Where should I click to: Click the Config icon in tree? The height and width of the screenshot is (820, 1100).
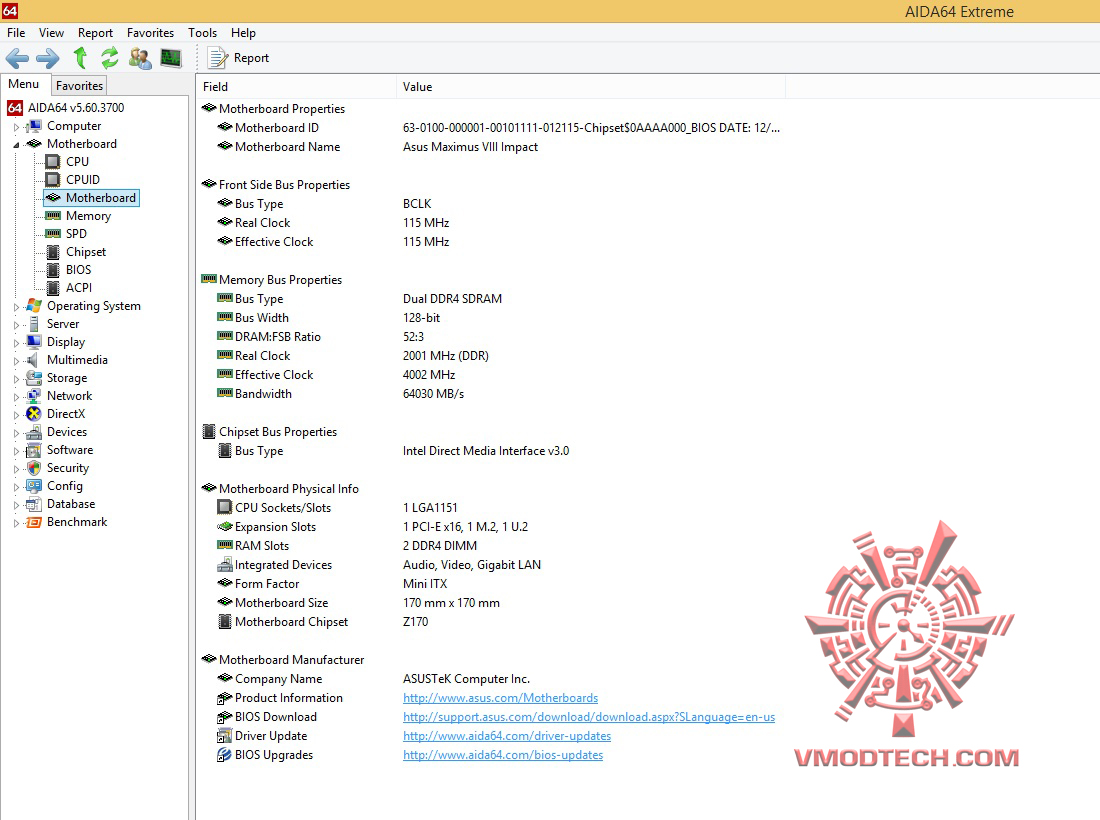point(34,486)
